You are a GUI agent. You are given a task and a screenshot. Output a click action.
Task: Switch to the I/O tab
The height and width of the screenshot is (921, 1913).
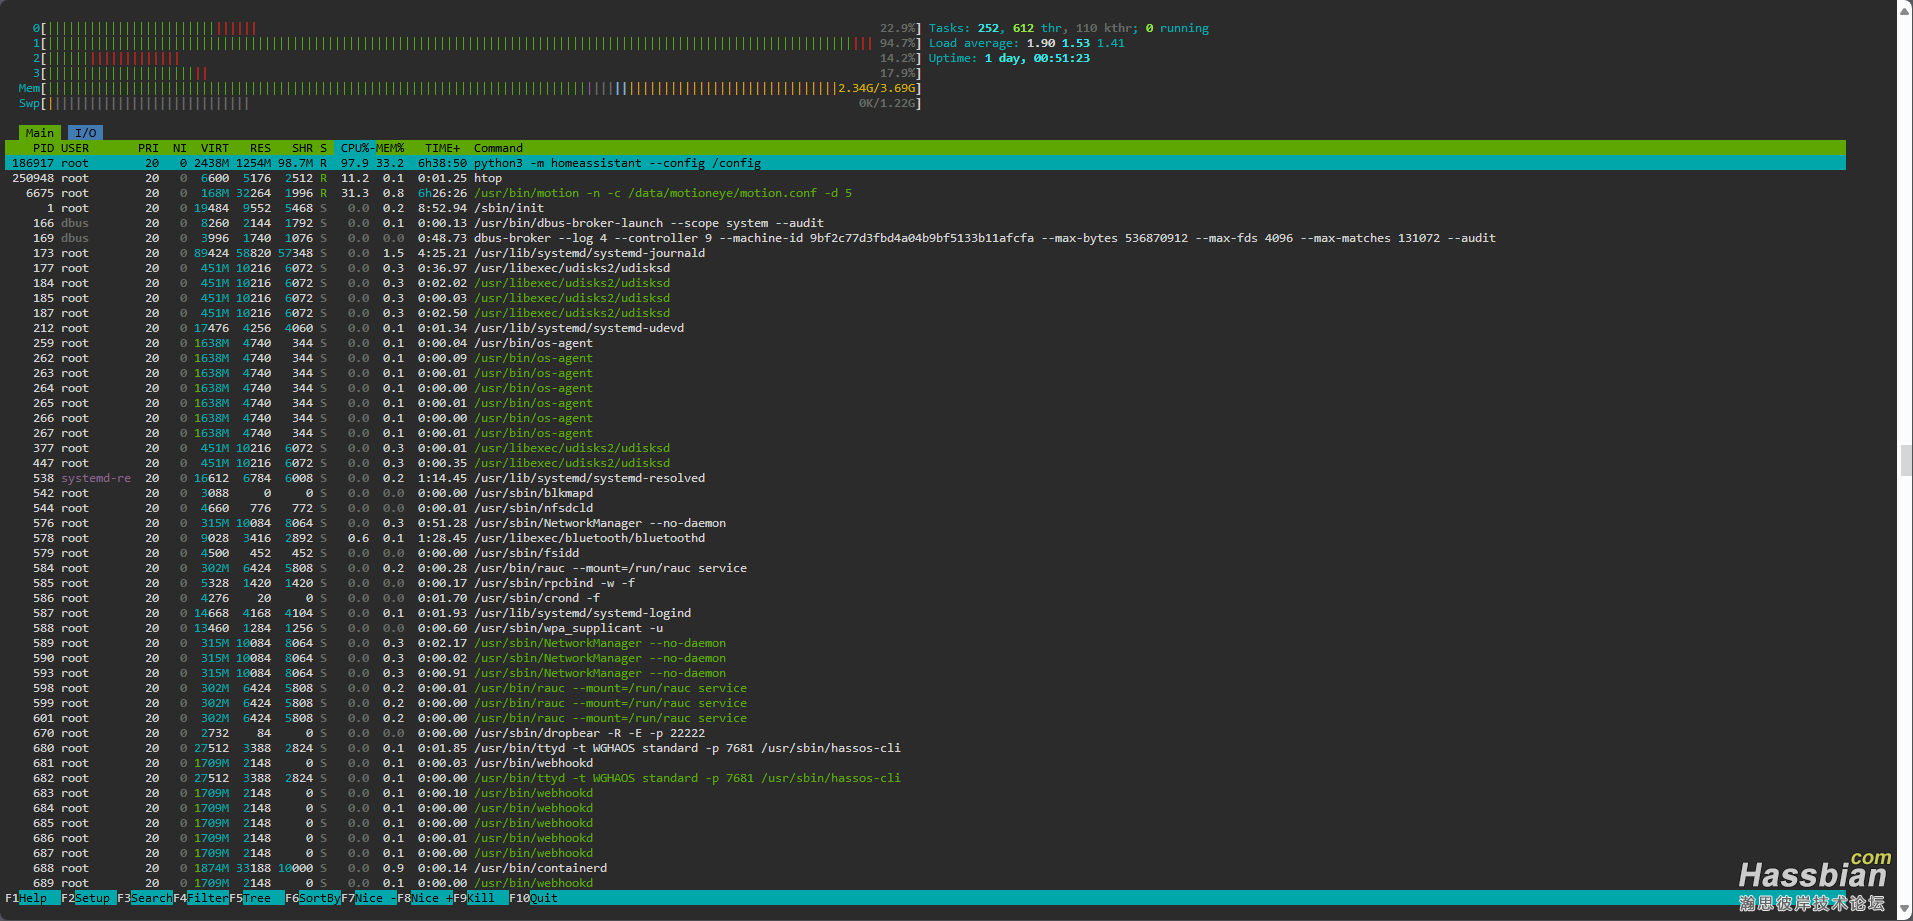(86, 133)
